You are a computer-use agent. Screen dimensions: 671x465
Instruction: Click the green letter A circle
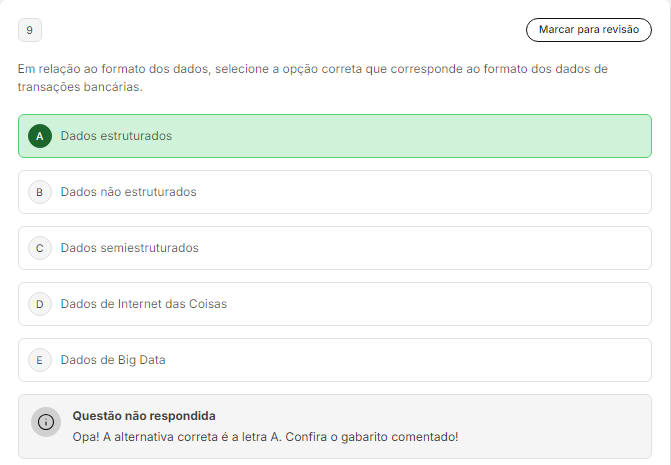(40, 136)
